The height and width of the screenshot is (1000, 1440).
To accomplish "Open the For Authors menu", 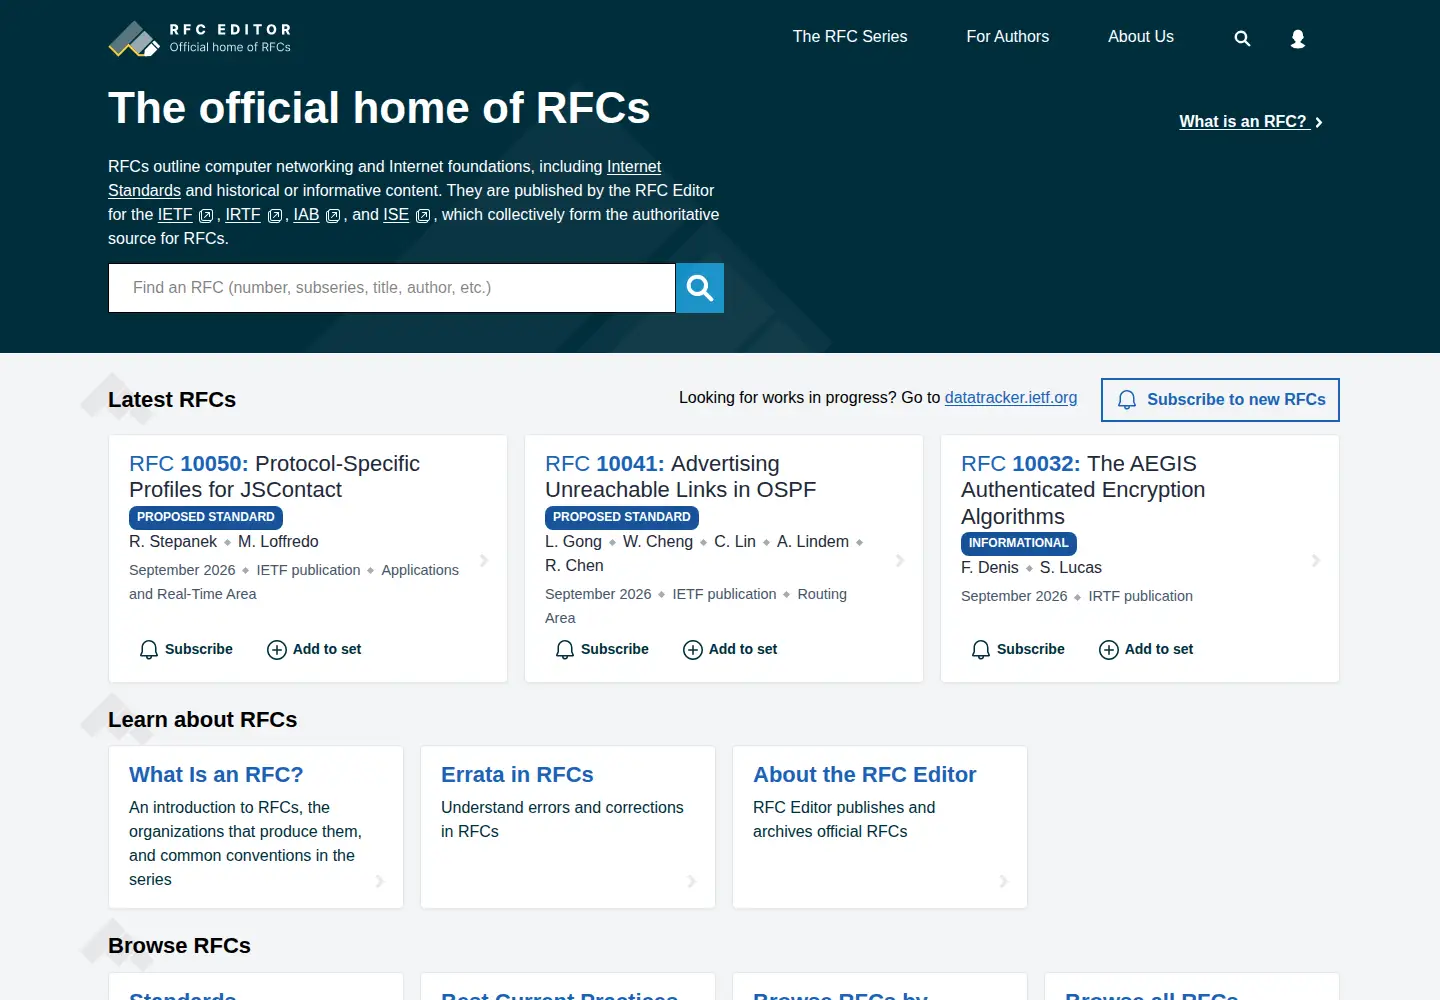I will coord(1008,37).
